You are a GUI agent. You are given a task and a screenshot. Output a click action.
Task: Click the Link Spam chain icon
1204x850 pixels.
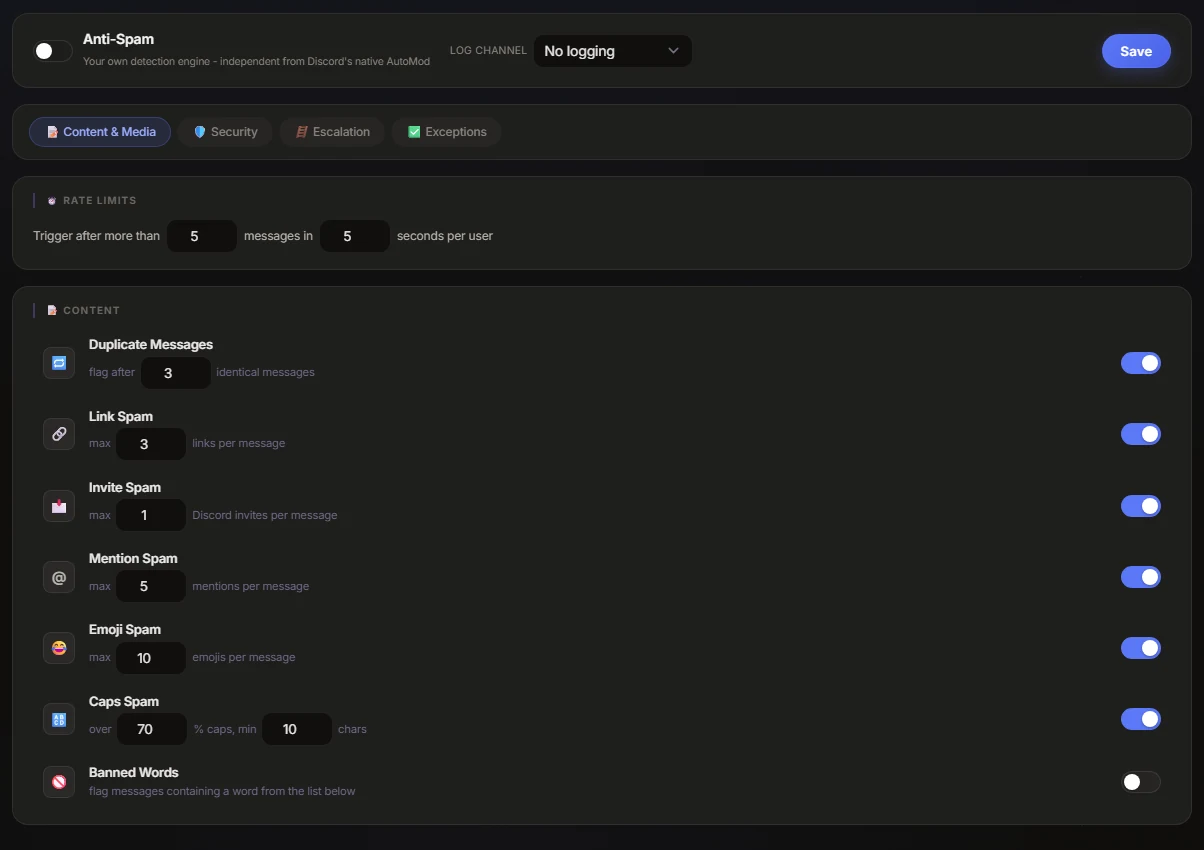[59, 434]
